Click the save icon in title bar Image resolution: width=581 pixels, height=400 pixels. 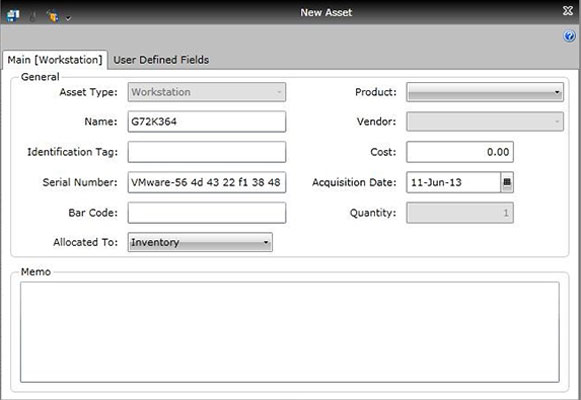(13, 16)
